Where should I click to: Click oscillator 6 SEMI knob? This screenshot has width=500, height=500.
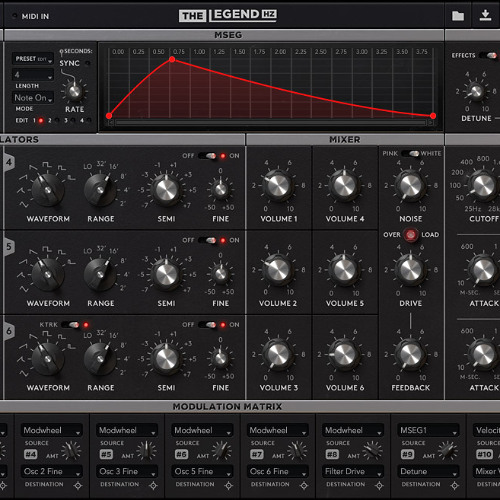[166, 359]
